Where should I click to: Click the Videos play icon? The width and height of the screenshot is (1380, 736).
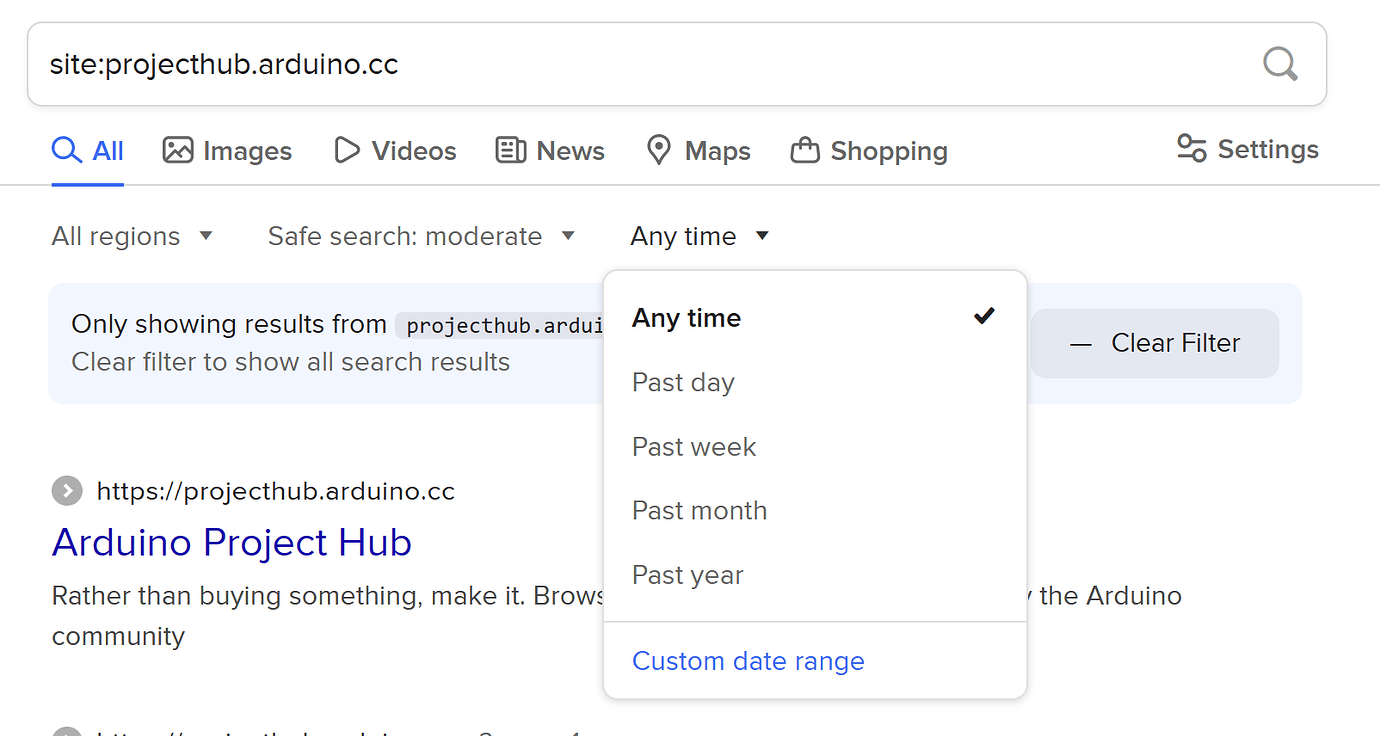tap(345, 150)
